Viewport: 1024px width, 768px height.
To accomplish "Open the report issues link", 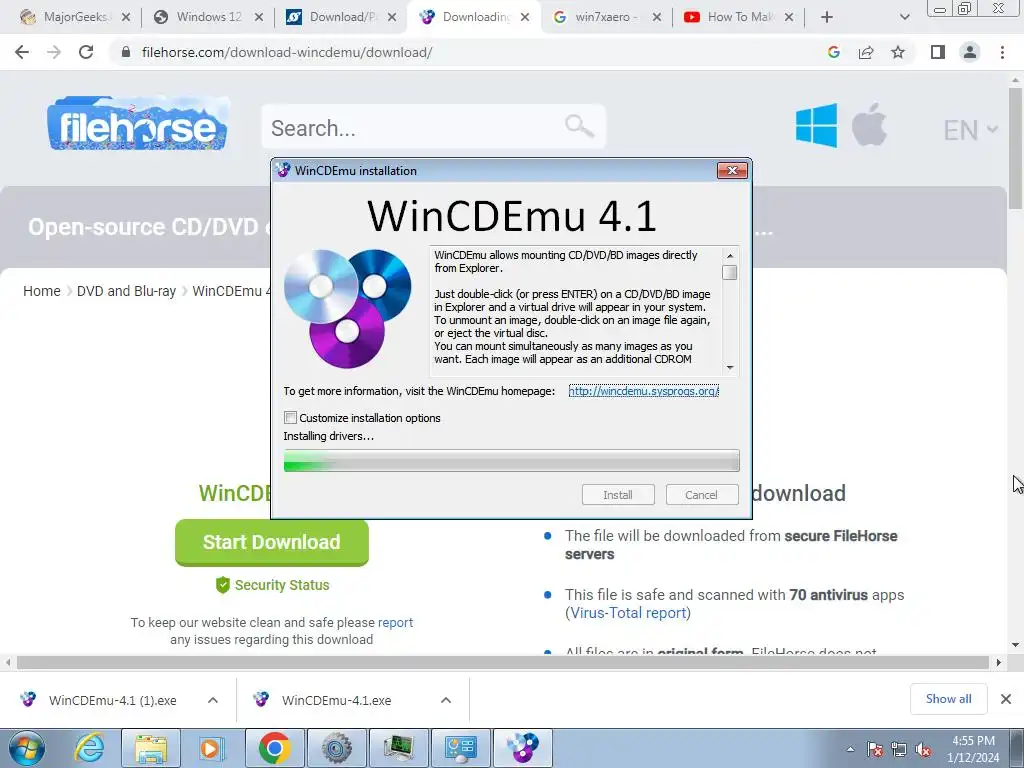I will (x=395, y=622).
